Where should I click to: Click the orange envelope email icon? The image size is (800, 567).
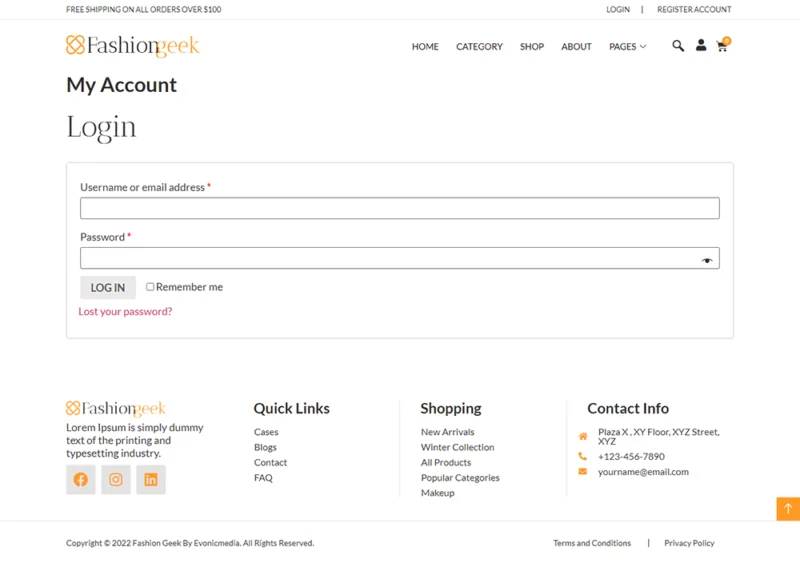coord(582,472)
